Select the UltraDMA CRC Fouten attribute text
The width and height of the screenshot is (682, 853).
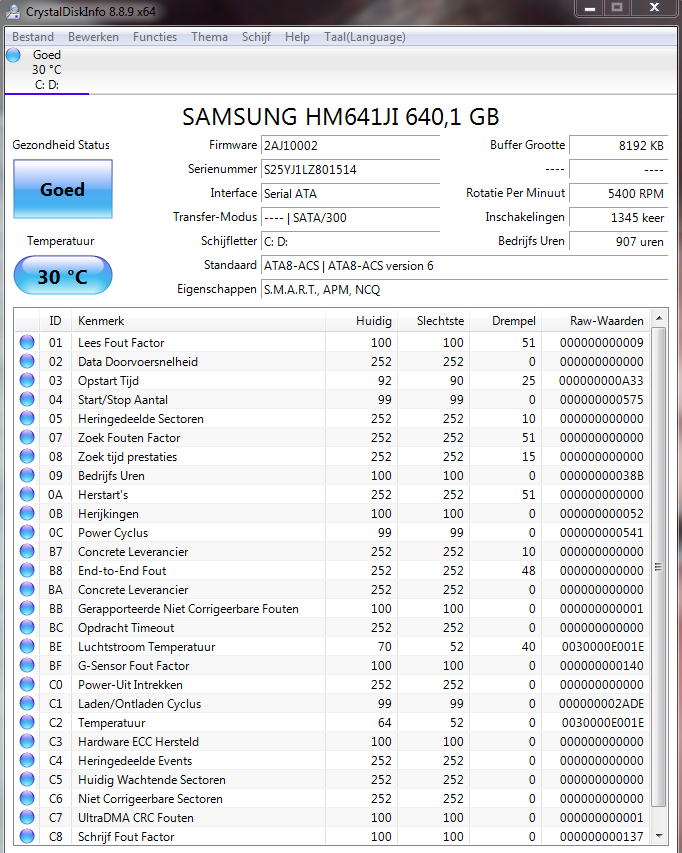135,818
